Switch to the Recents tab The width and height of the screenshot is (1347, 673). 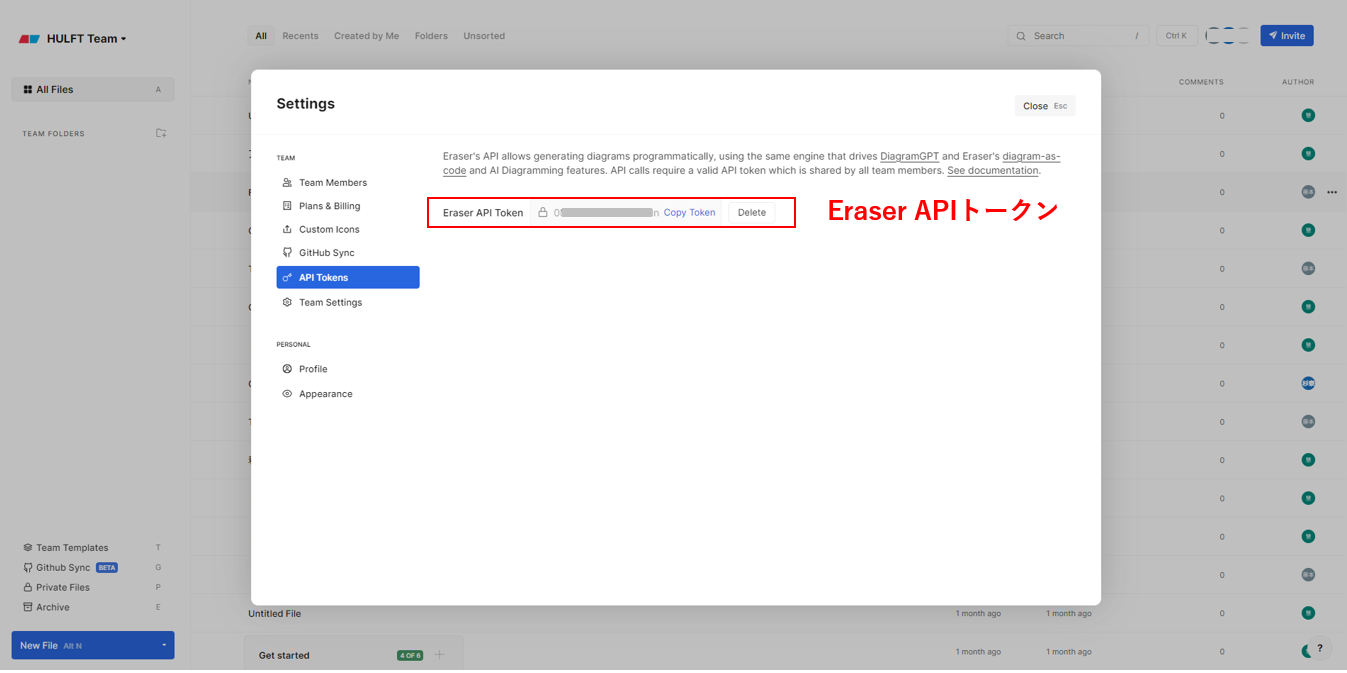coord(300,36)
